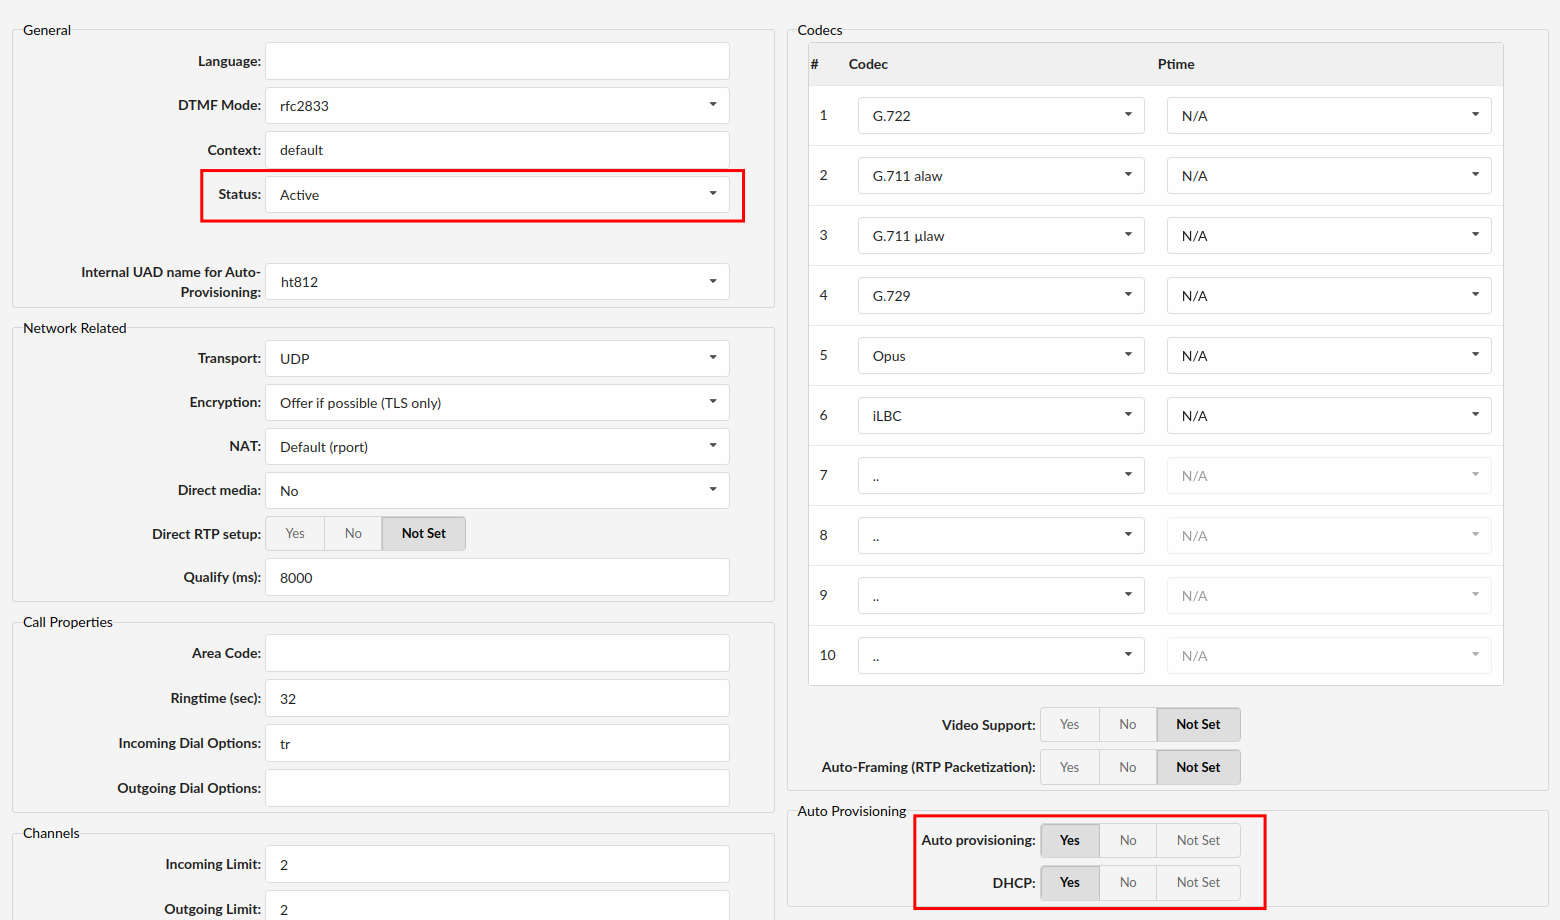
Task: Set Auto-Framing to Yes
Action: click(x=1070, y=767)
